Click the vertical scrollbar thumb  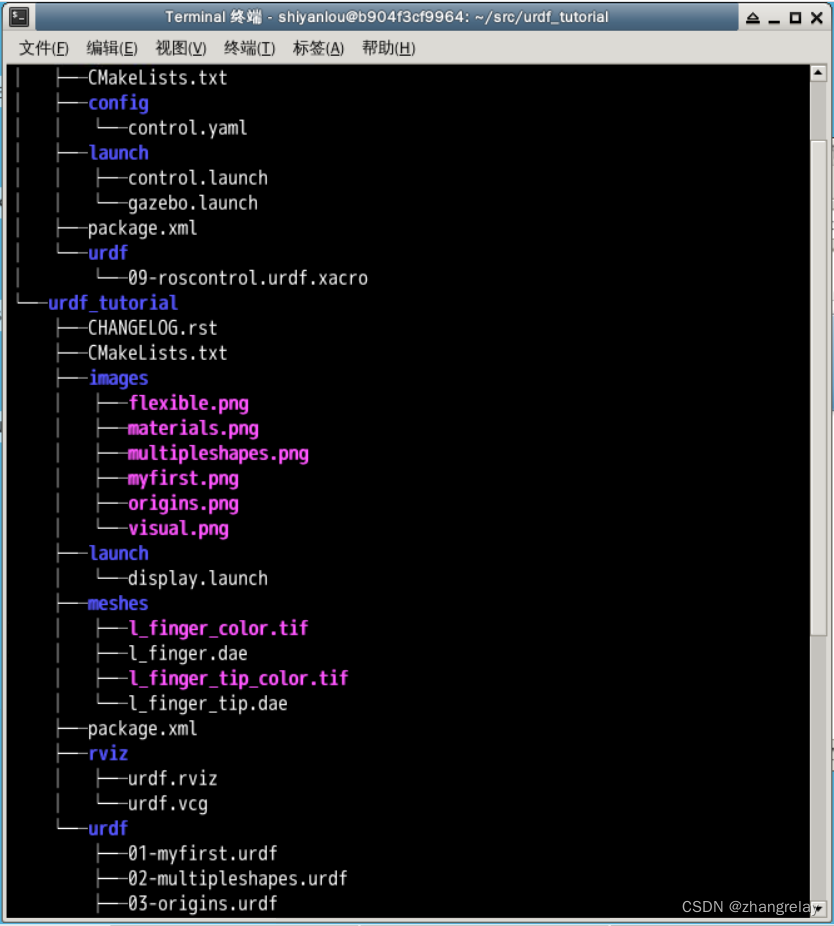pos(818,387)
